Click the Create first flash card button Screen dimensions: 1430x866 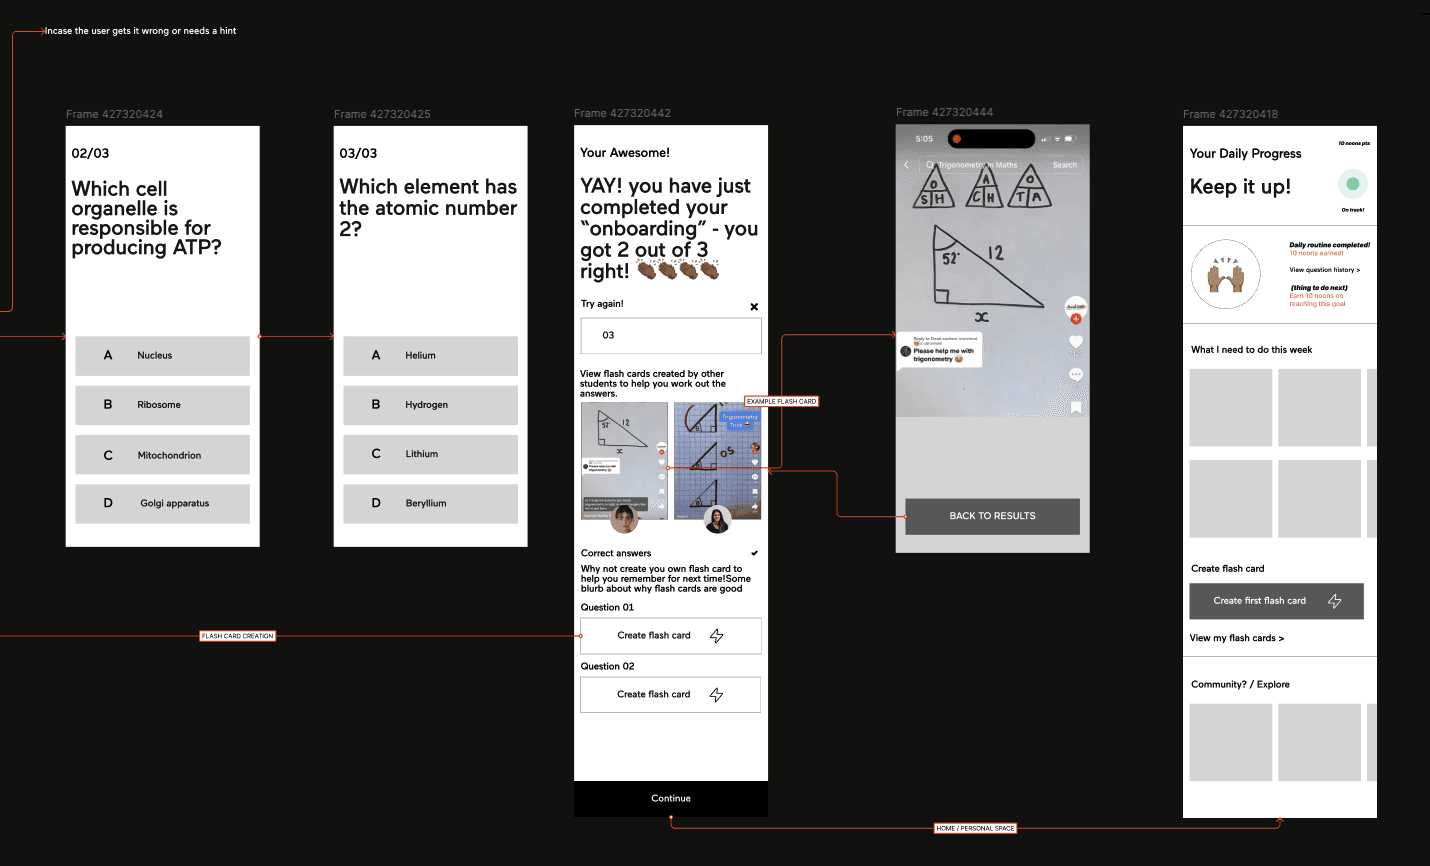[x=1276, y=601]
